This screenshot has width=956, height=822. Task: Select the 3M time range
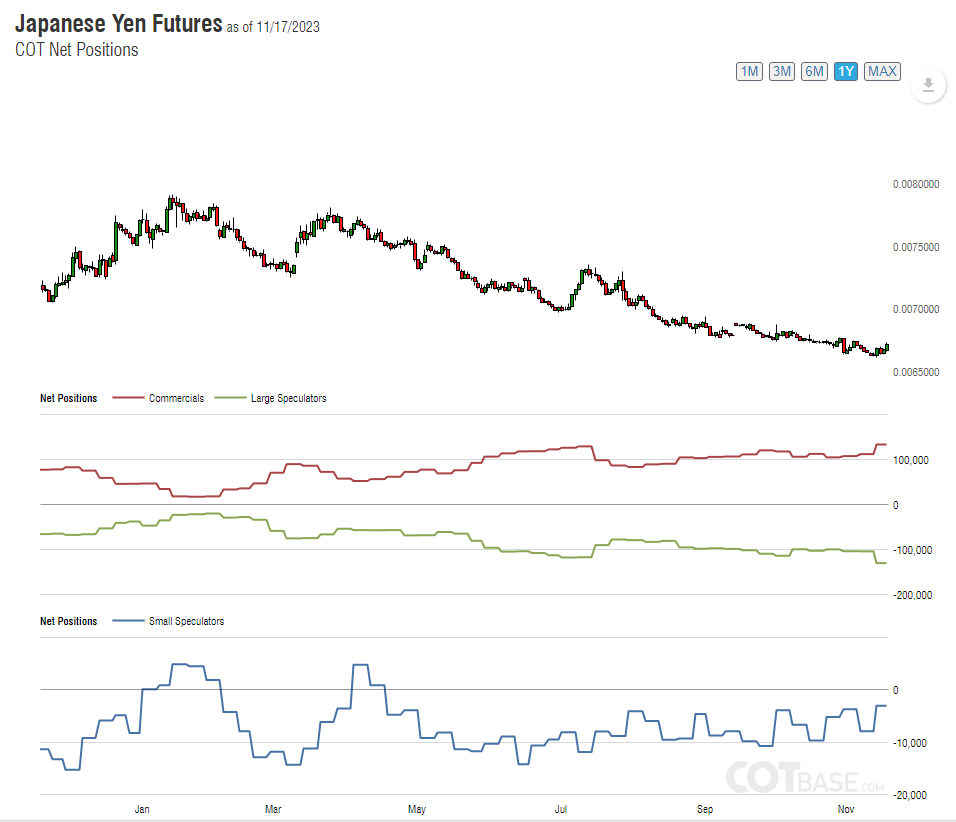(782, 71)
